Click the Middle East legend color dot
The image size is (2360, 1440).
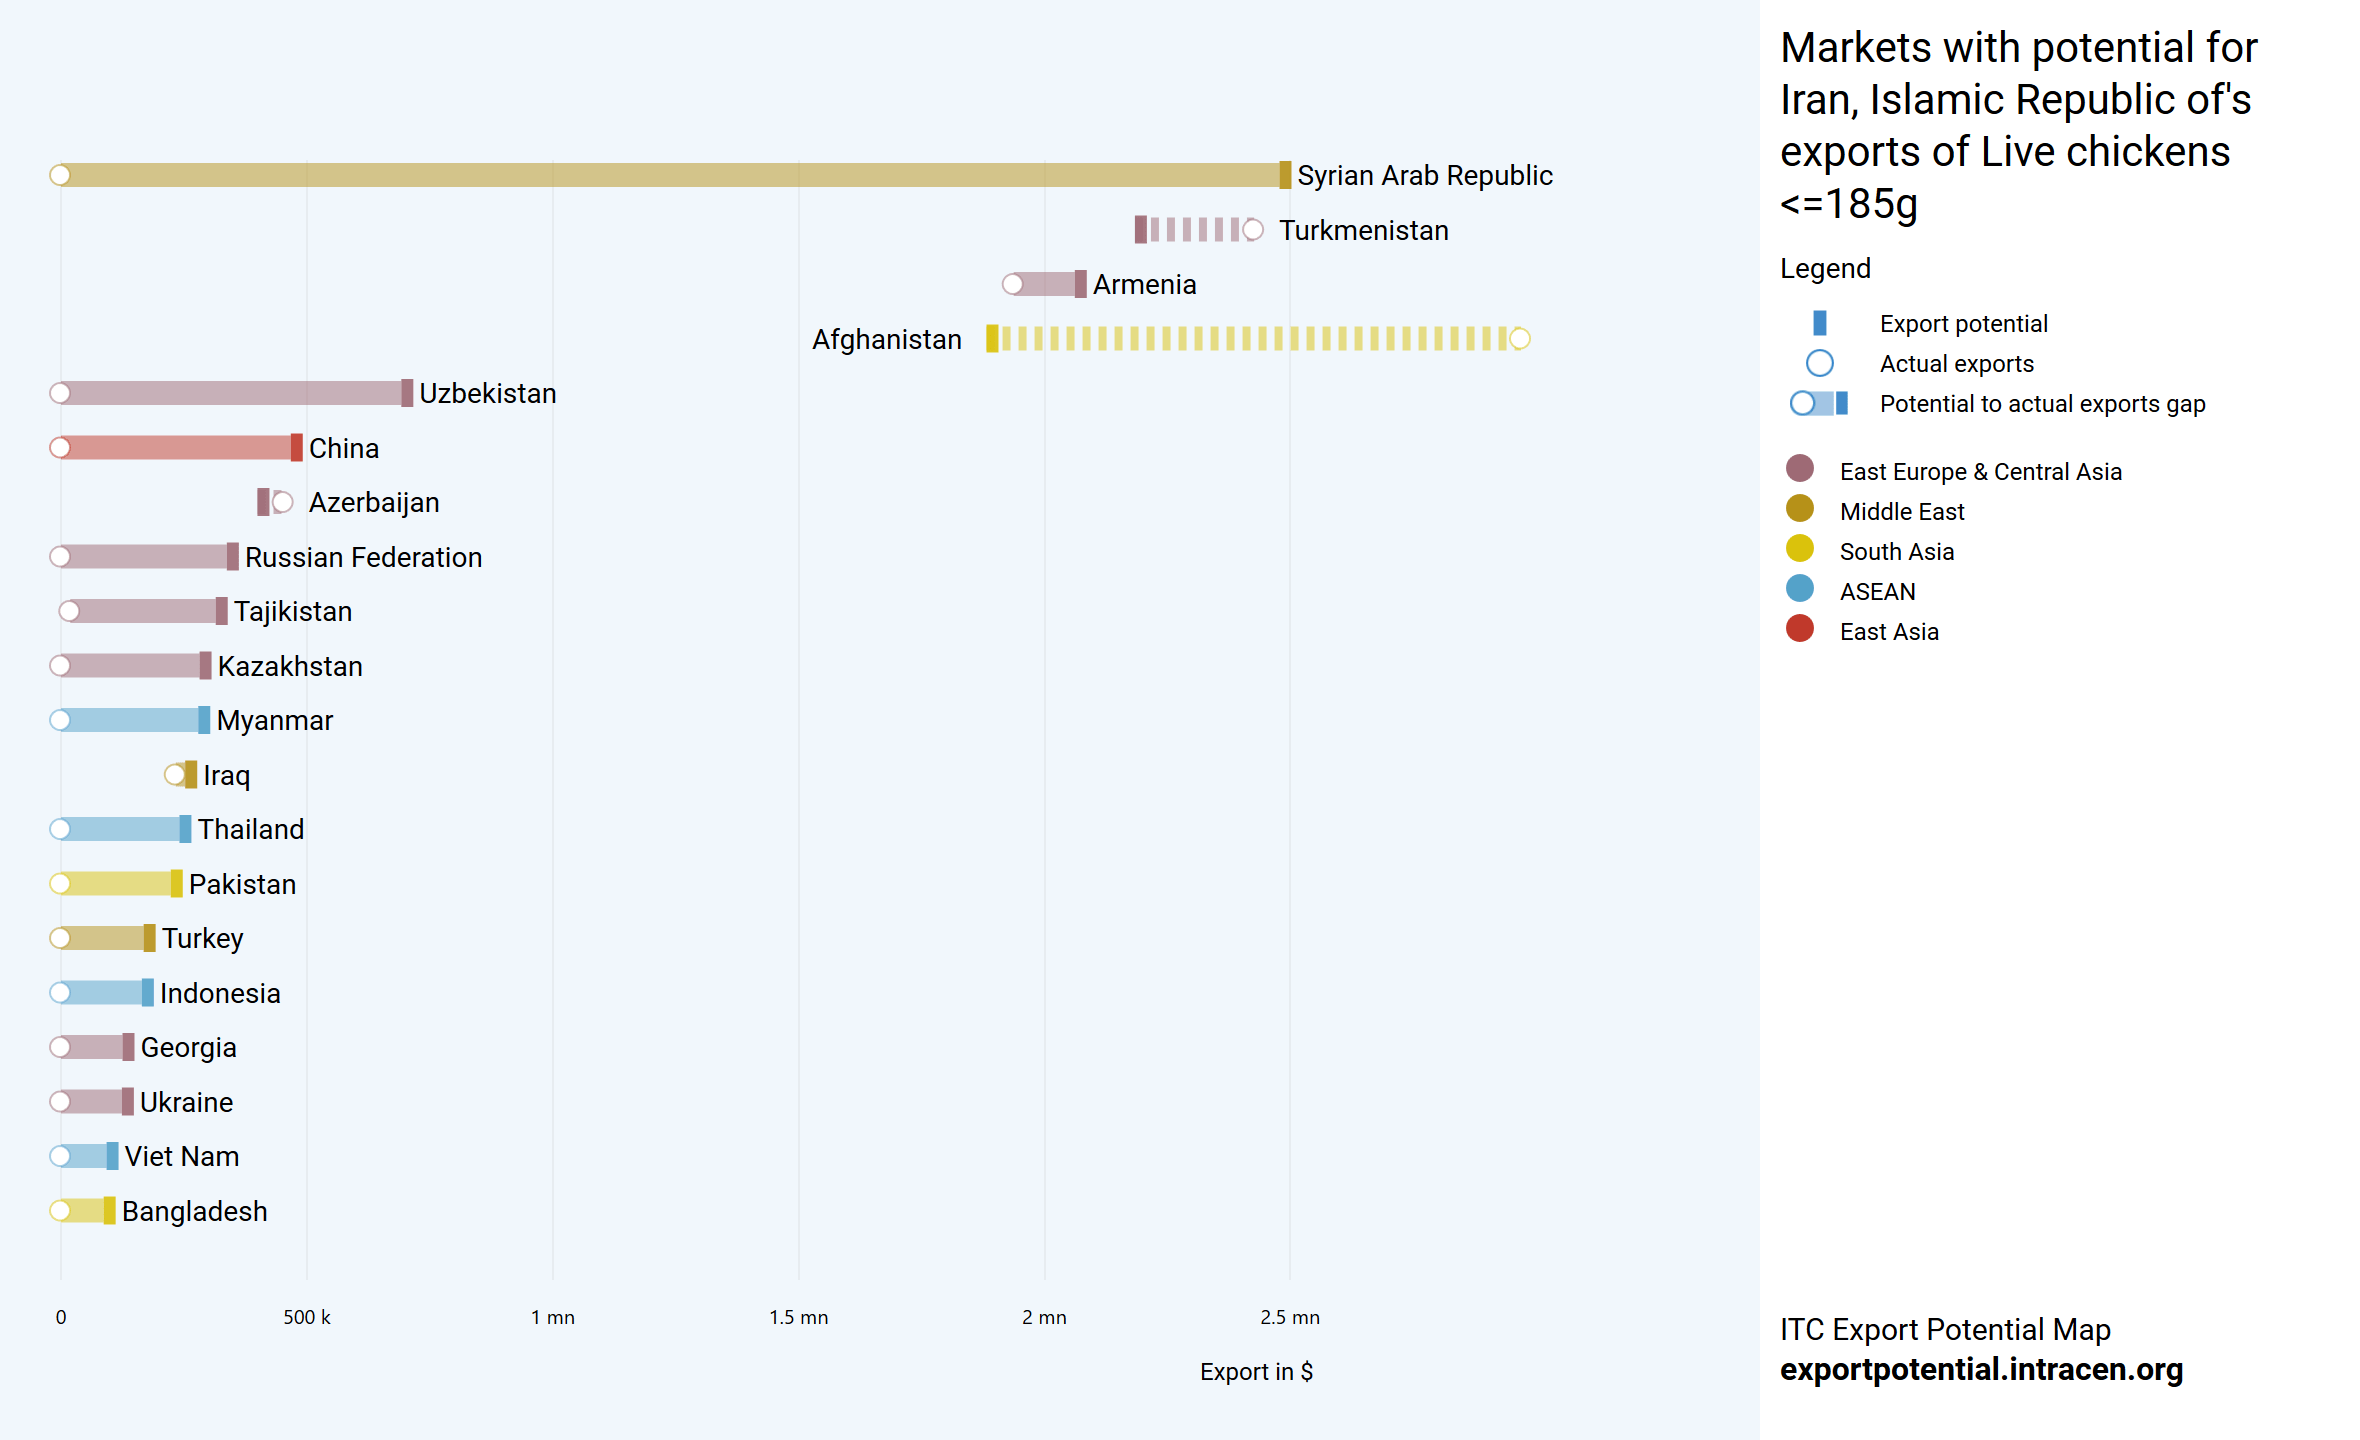click(x=1799, y=509)
